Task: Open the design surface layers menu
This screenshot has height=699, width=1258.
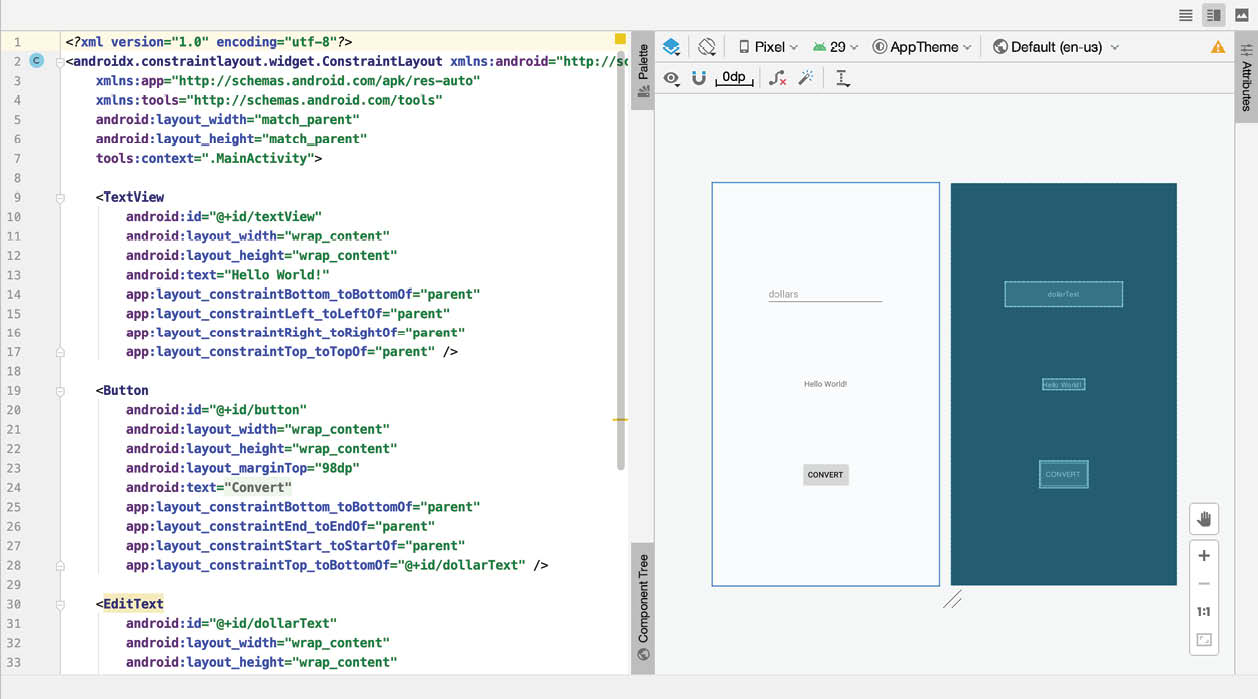Action: [672, 47]
